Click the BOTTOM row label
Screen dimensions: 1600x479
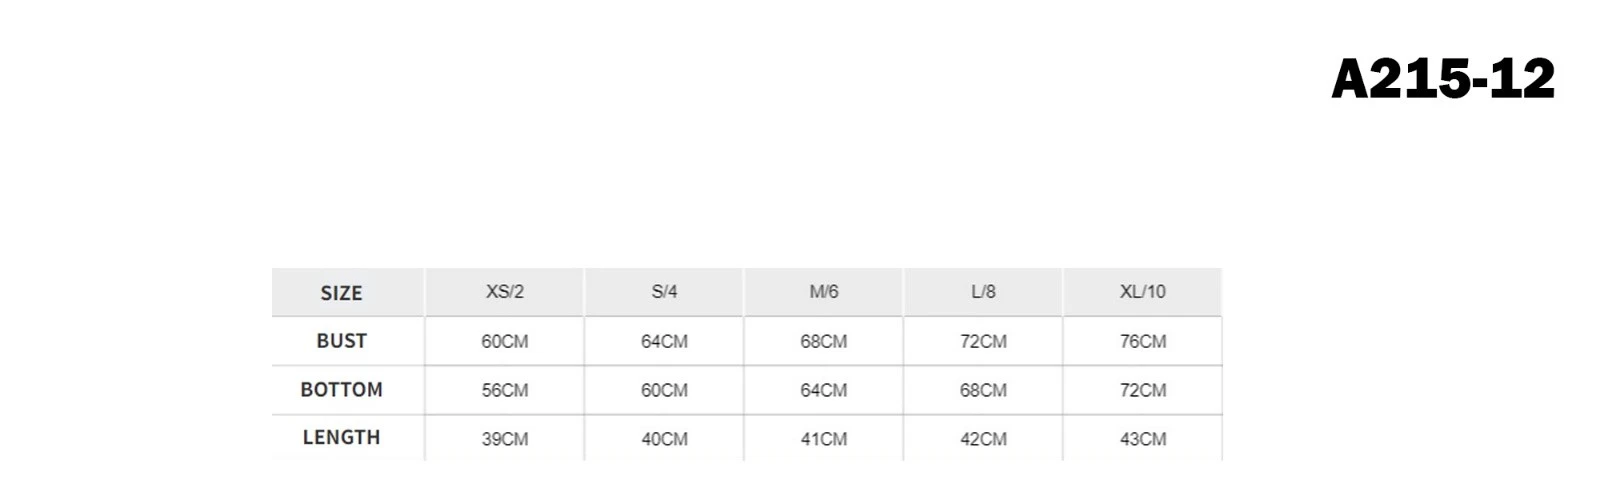point(342,390)
